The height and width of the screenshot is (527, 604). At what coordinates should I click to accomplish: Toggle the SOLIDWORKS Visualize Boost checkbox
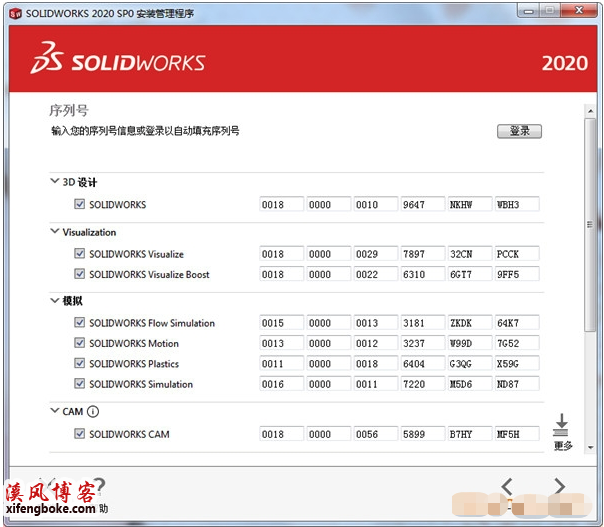click(79, 274)
